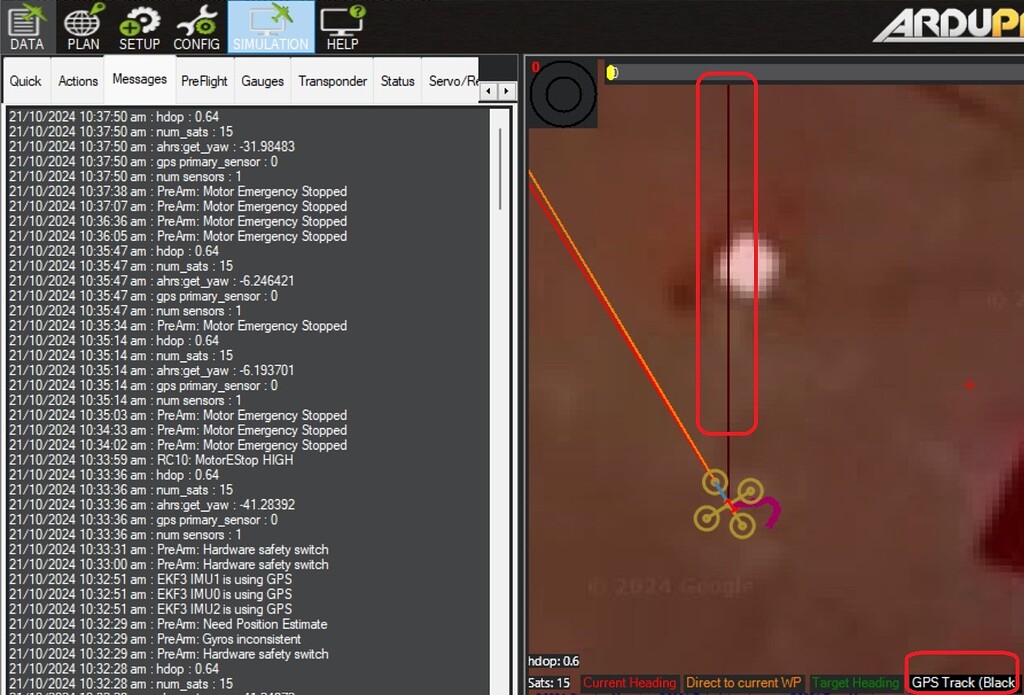Open the PLAN mission screen
Viewport: 1024px width, 695px height.
83,27
